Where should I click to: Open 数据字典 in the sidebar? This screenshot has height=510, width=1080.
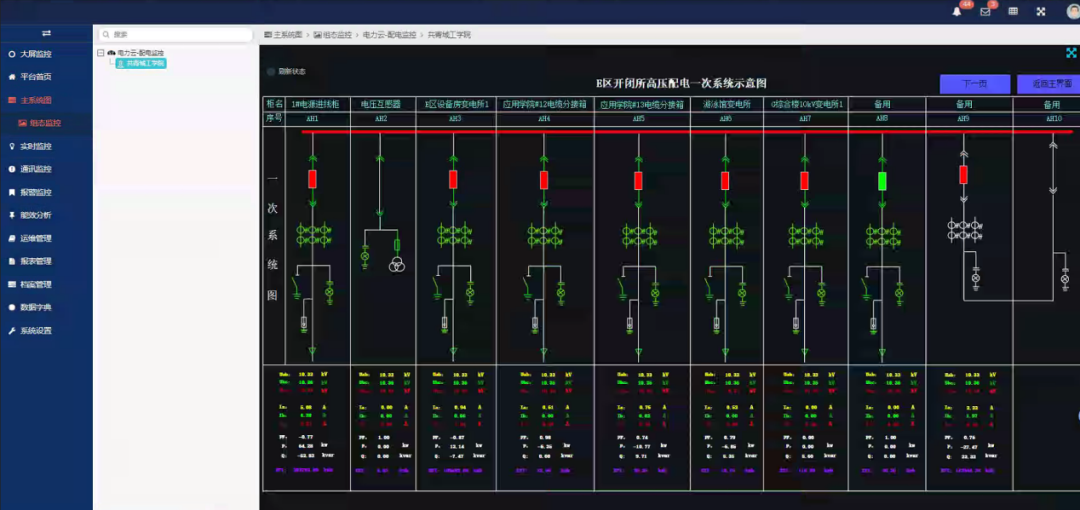pyautogui.click(x=46, y=307)
